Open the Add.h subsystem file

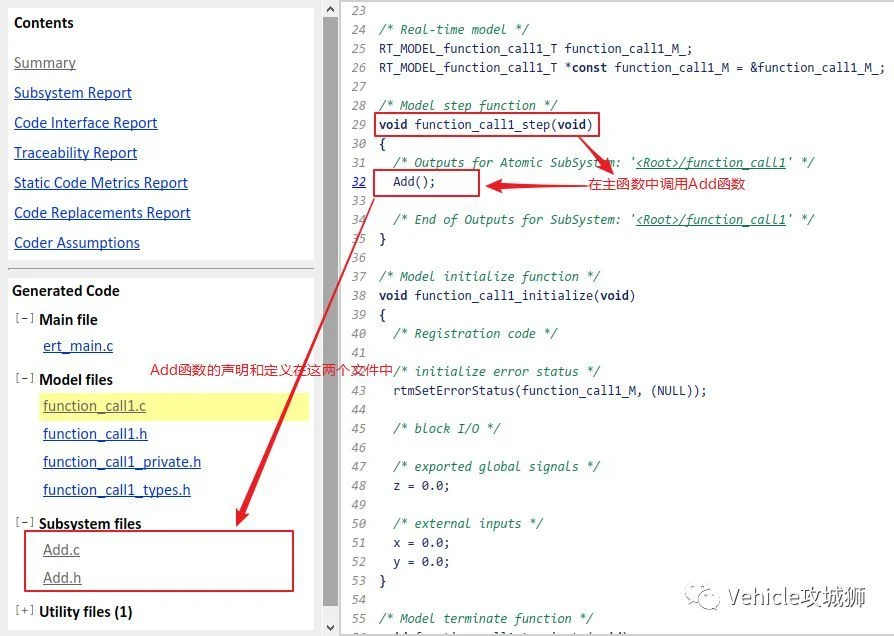(x=62, y=578)
